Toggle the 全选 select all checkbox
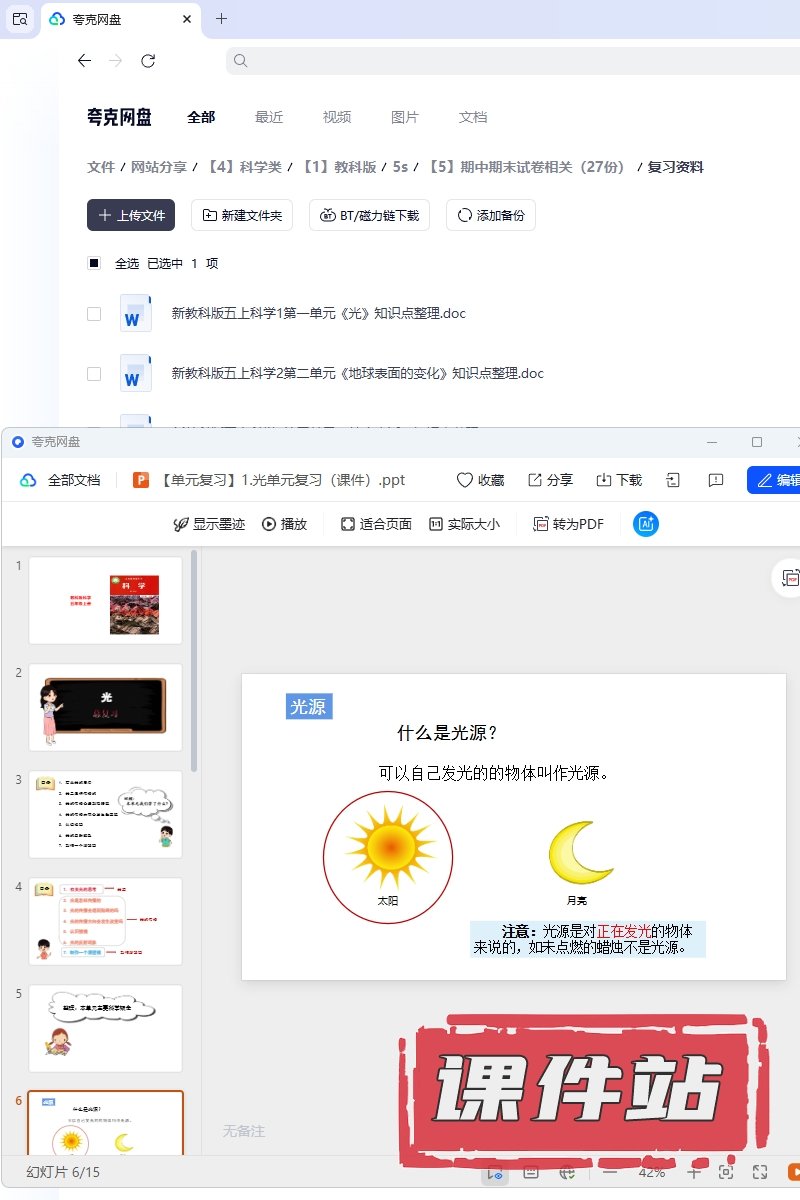 [94, 263]
